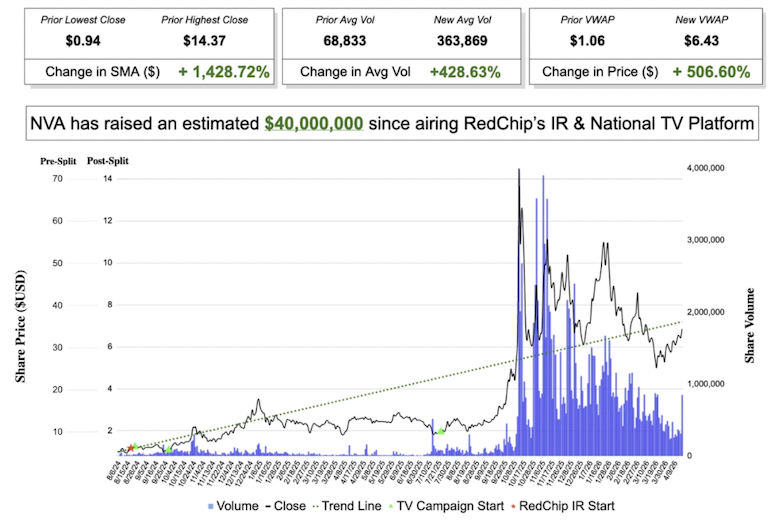769x522 pixels.
Task: Click the 2,000,000 volume axis label
Action: [x=706, y=312]
